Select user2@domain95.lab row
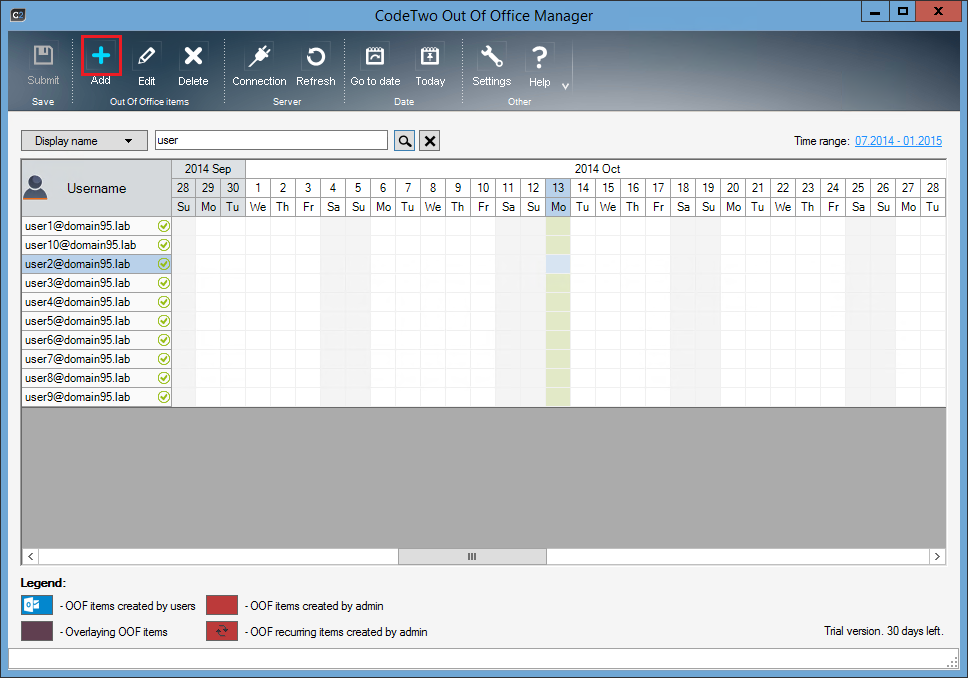Viewport: 968px width, 678px height. point(96,264)
